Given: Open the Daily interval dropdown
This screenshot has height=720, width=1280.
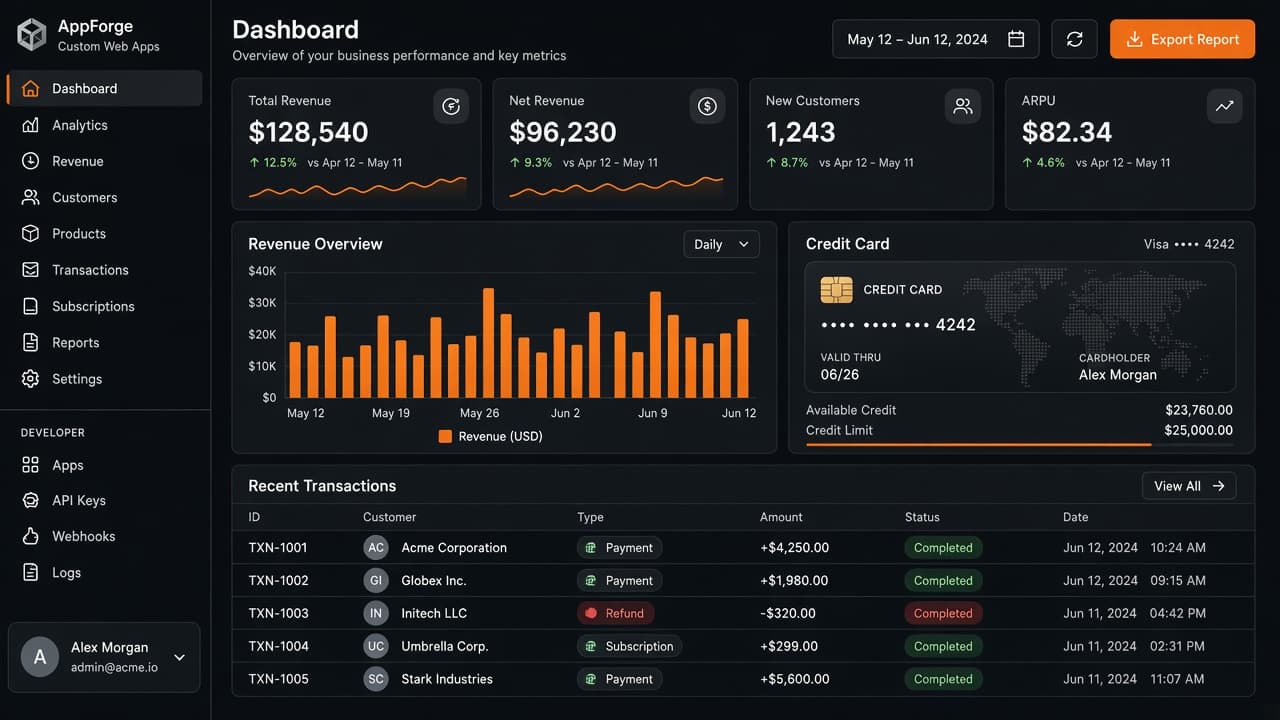Looking at the screenshot, I should 721,244.
